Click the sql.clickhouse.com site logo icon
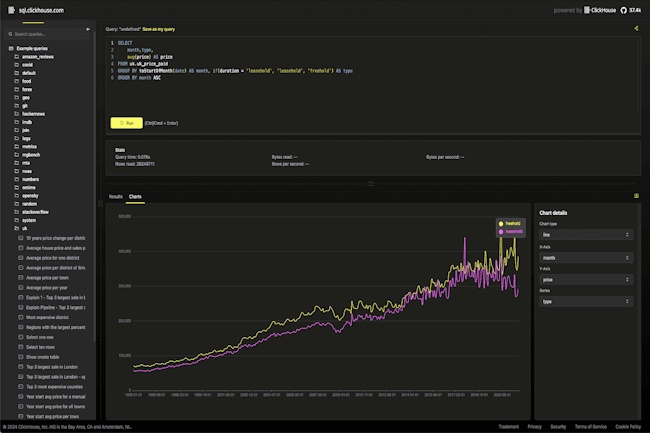This screenshot has height=433, width=650. click(9, 9)
